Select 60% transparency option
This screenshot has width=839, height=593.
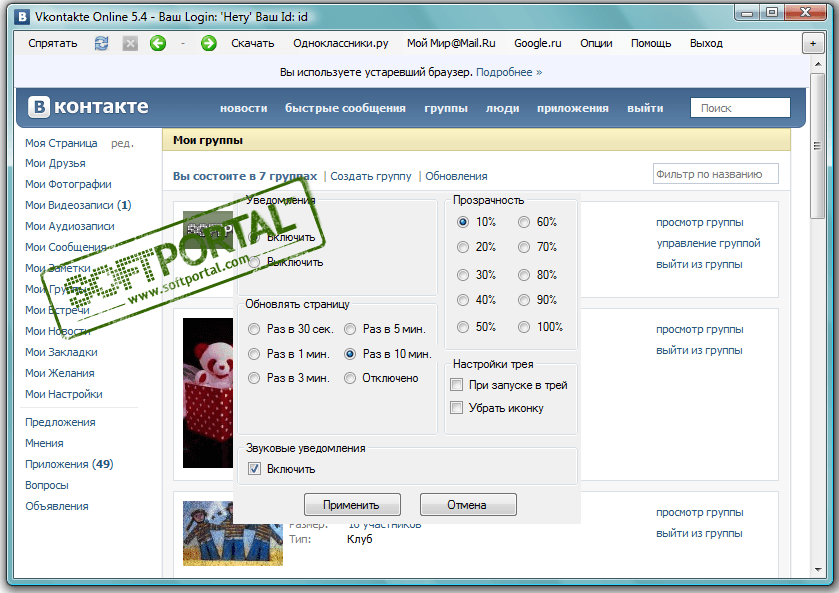pyautogui.click(x=524, y=222)
